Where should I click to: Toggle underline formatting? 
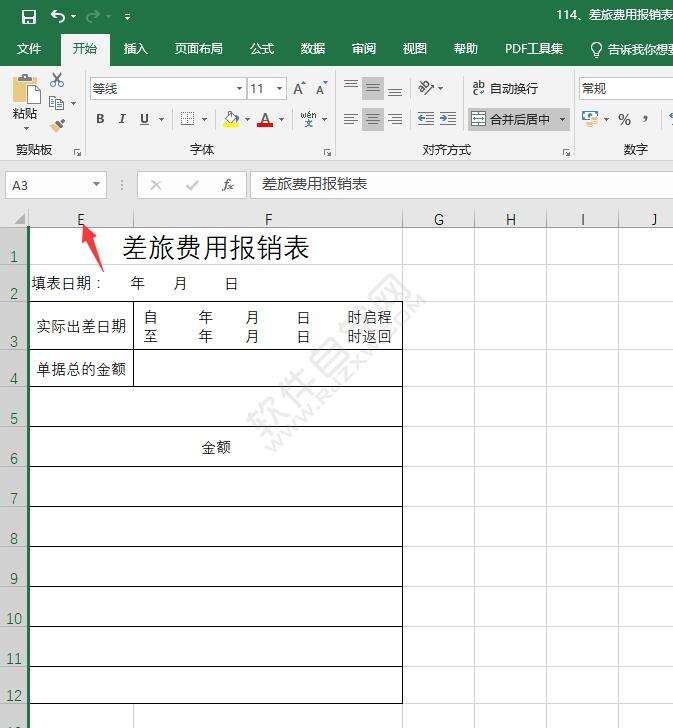144,119
